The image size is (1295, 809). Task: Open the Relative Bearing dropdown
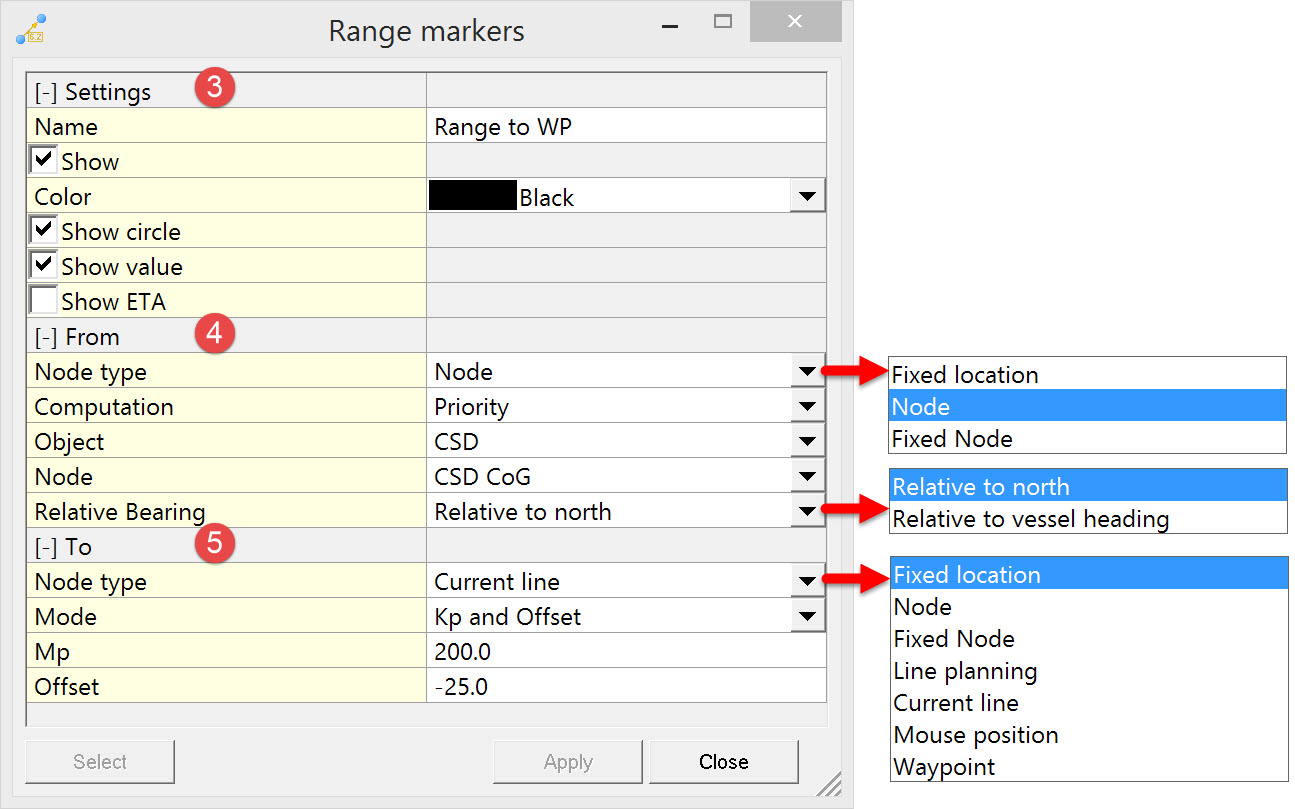pyautogui.click(x=807, y=512)
